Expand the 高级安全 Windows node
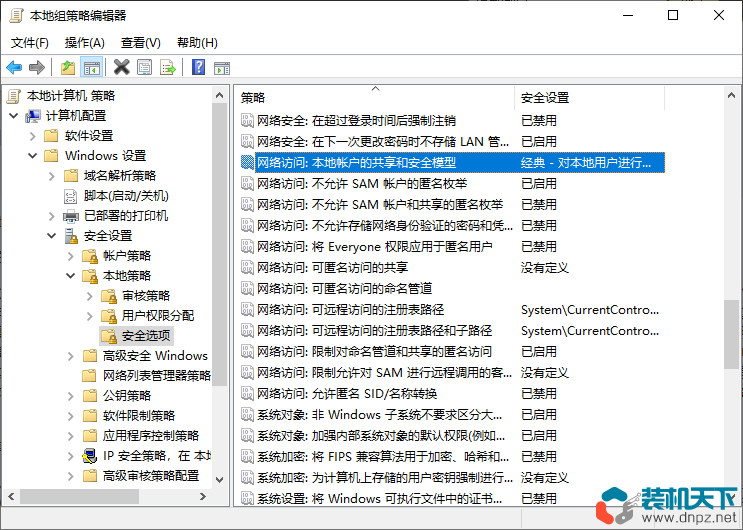This screenshot has width=743, height=530. (71, 356)
